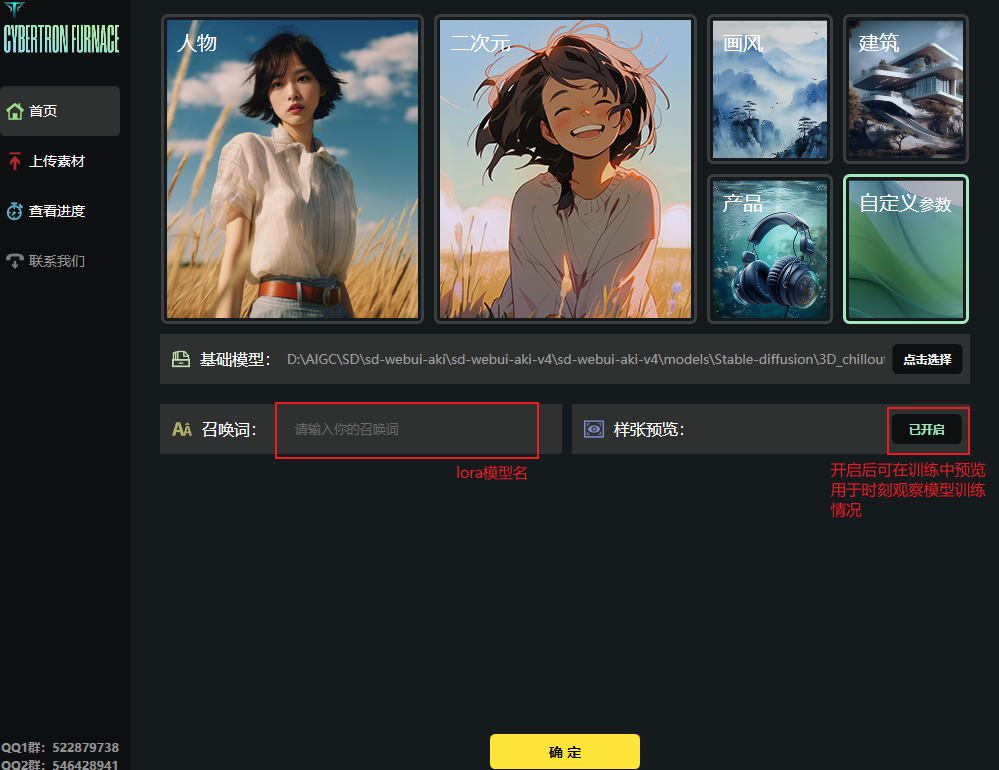The height and width of the screenshot is (770, 999).
Task: Click into the 召唤词 input field
Action: click(x=406, y=429)
